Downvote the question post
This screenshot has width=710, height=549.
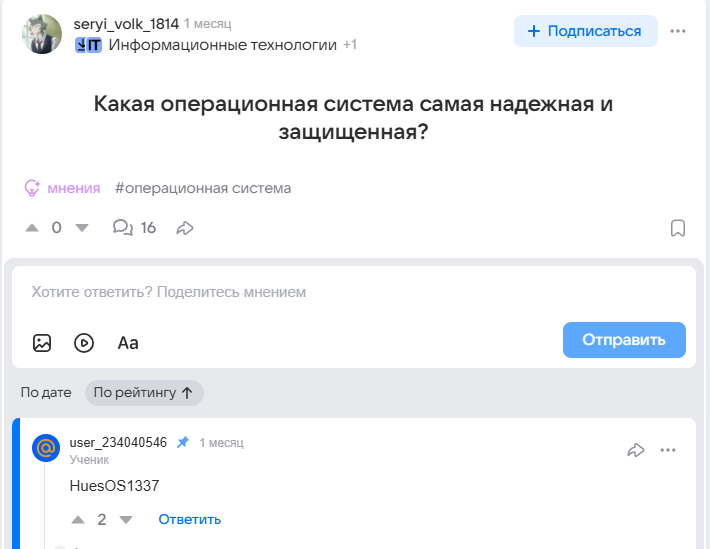pyautogui.click(x=82, y=228)
